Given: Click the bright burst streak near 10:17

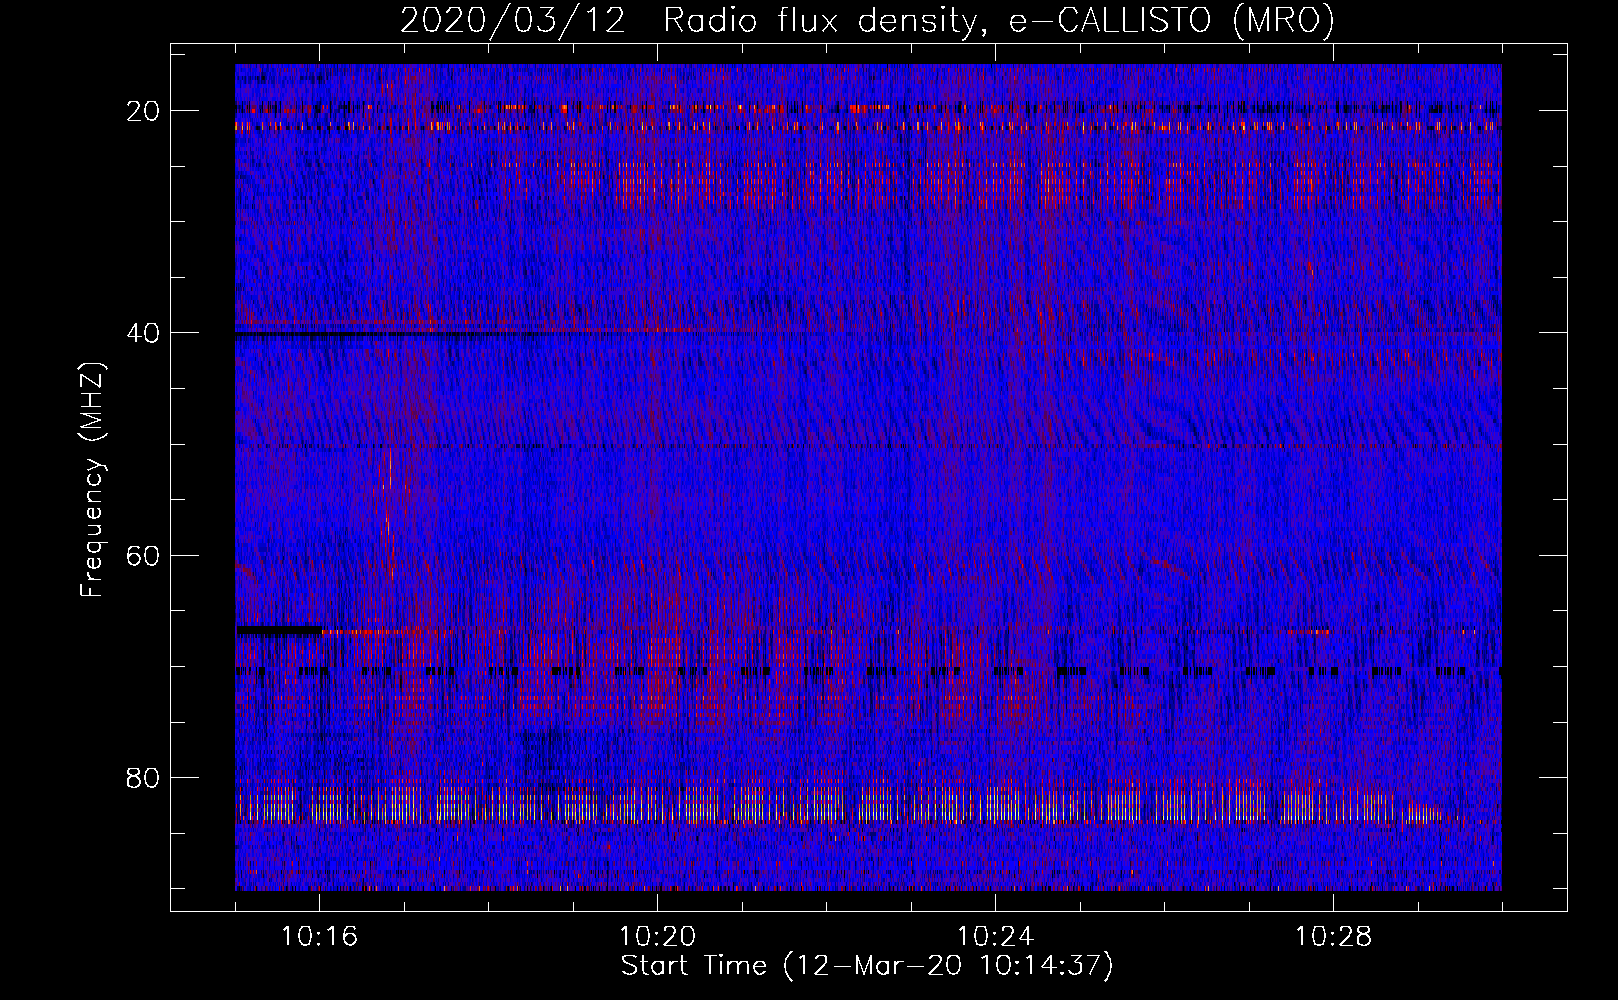Looking at the screenshot, I should point(389,515).
